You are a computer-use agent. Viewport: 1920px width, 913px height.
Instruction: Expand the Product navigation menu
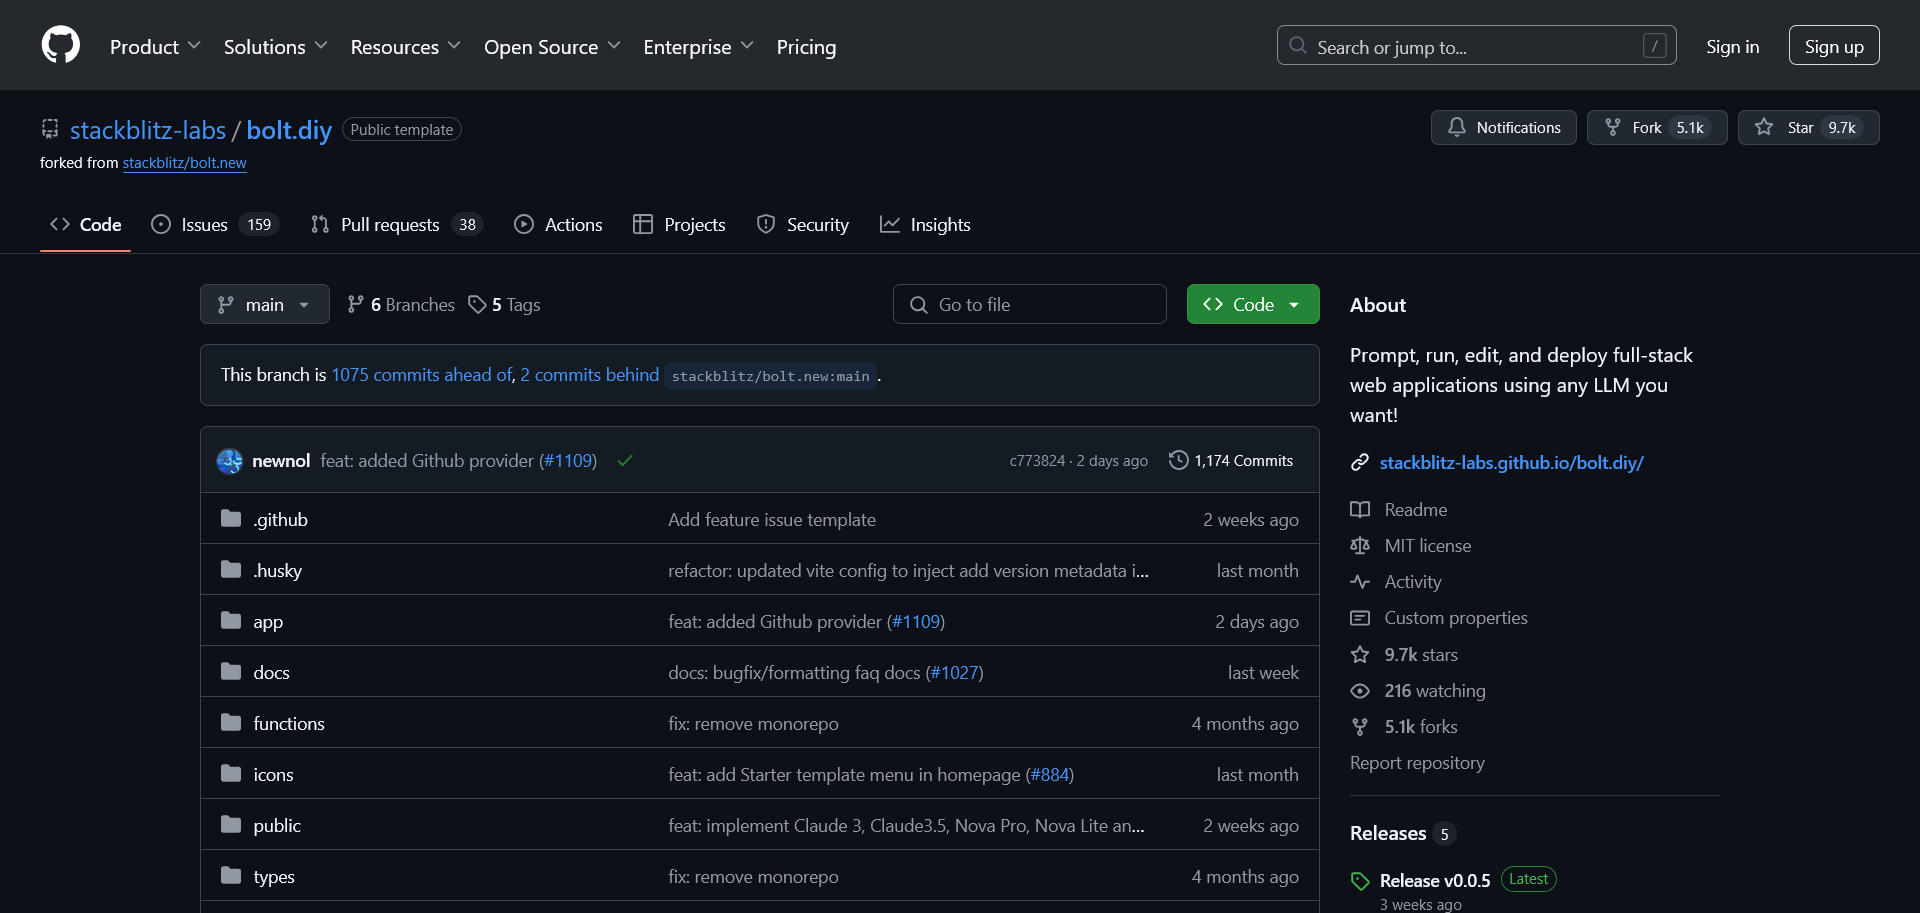click(155, 47)
